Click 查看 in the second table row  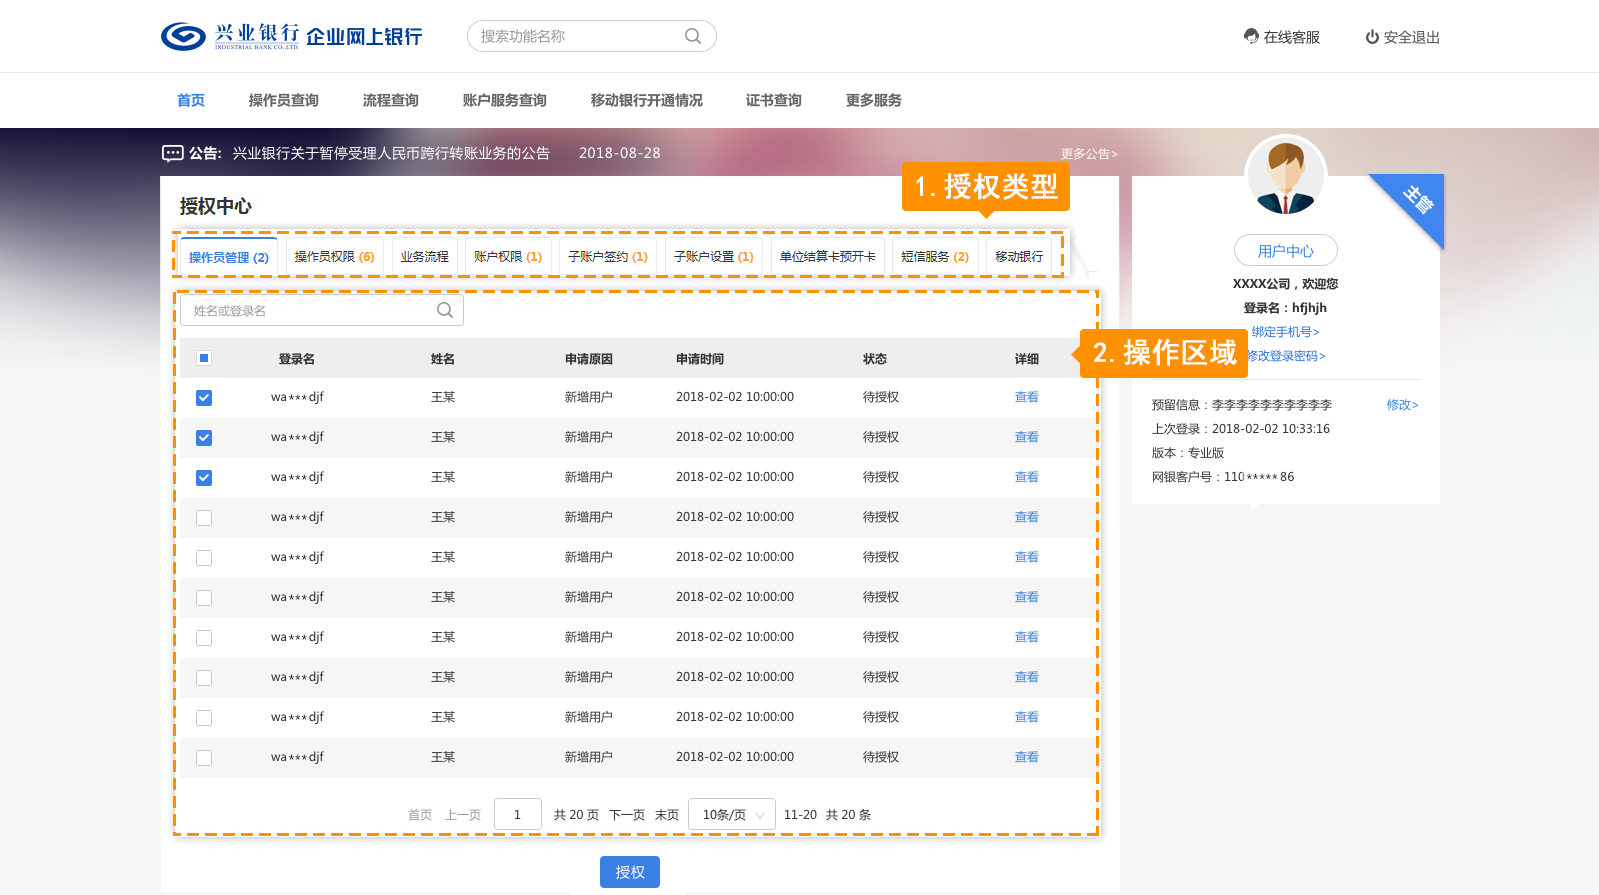1027,437
